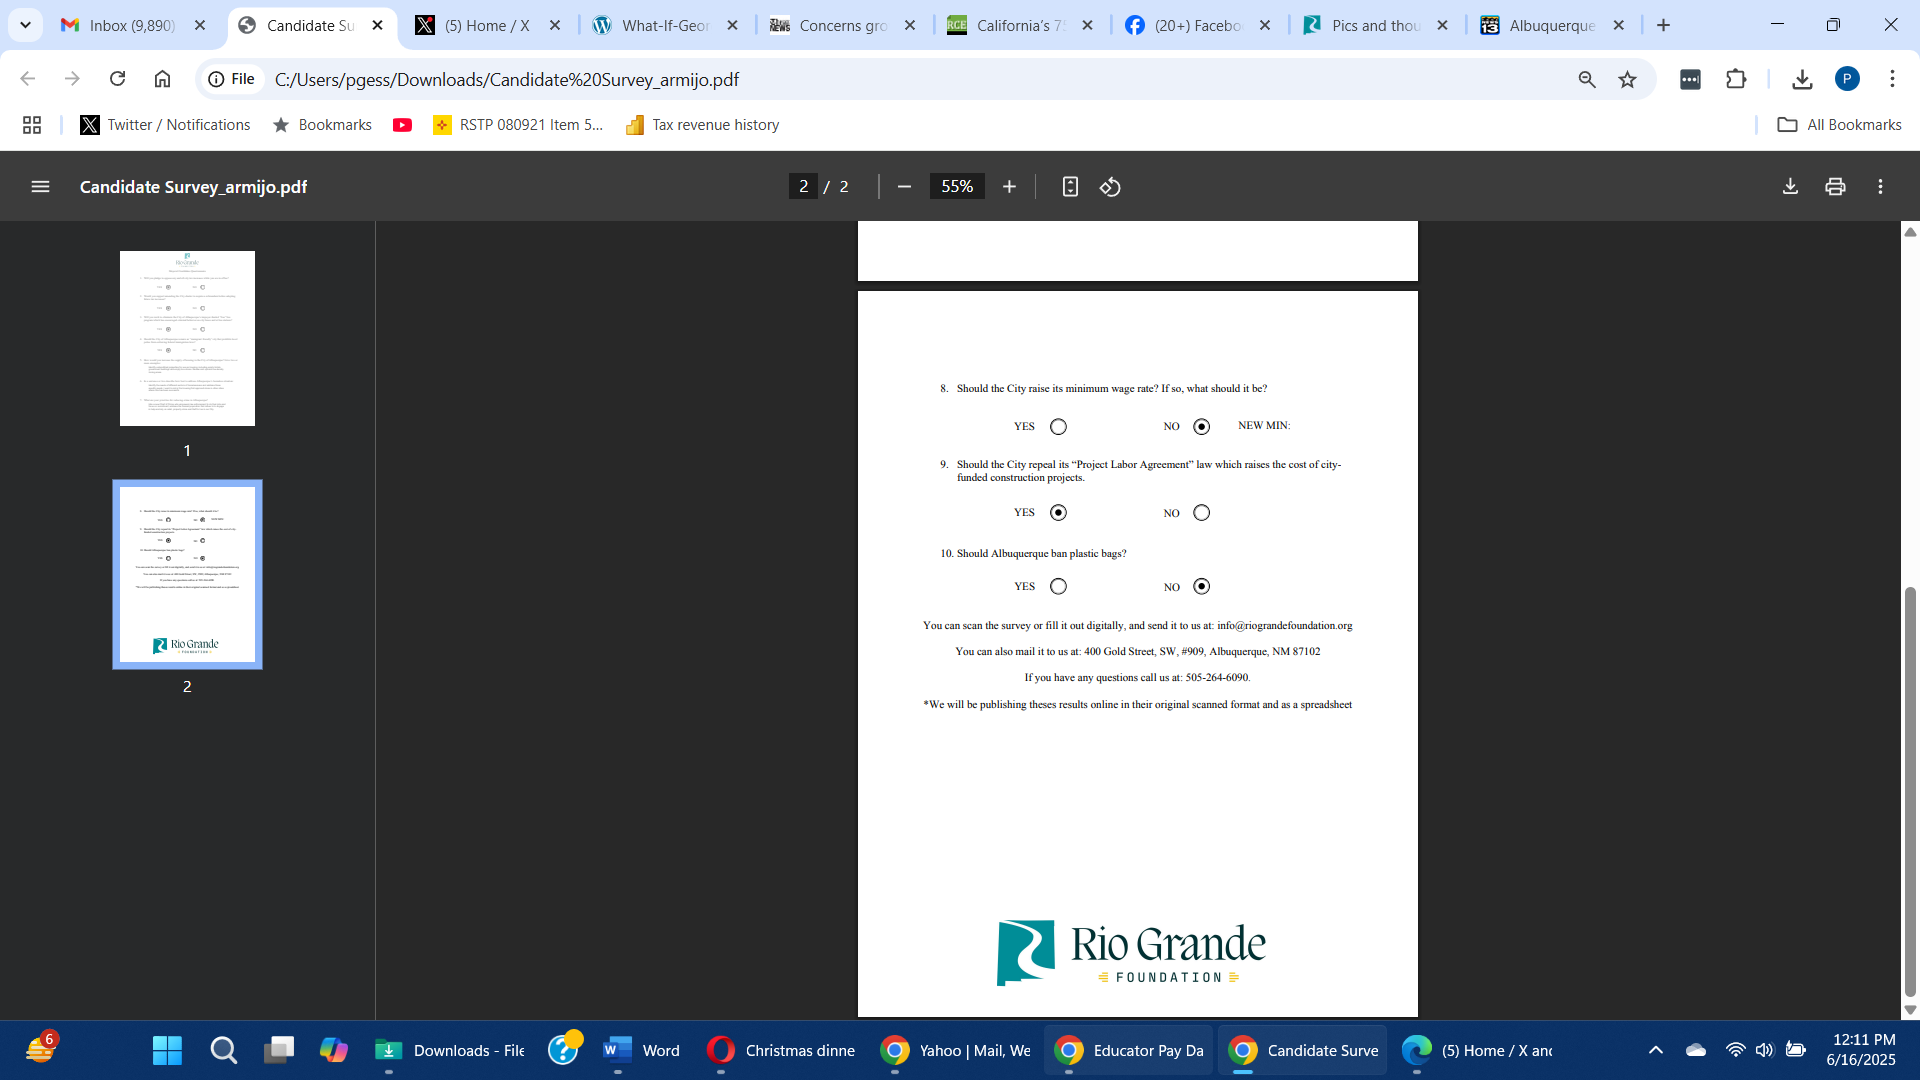Download the PDF using toolbar download icon
The image size is (1920, 1080).
coord(1790,187)
